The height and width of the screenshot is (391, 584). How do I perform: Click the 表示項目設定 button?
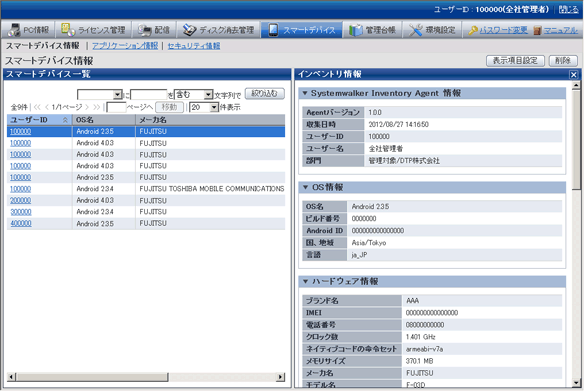coord(515,61)
